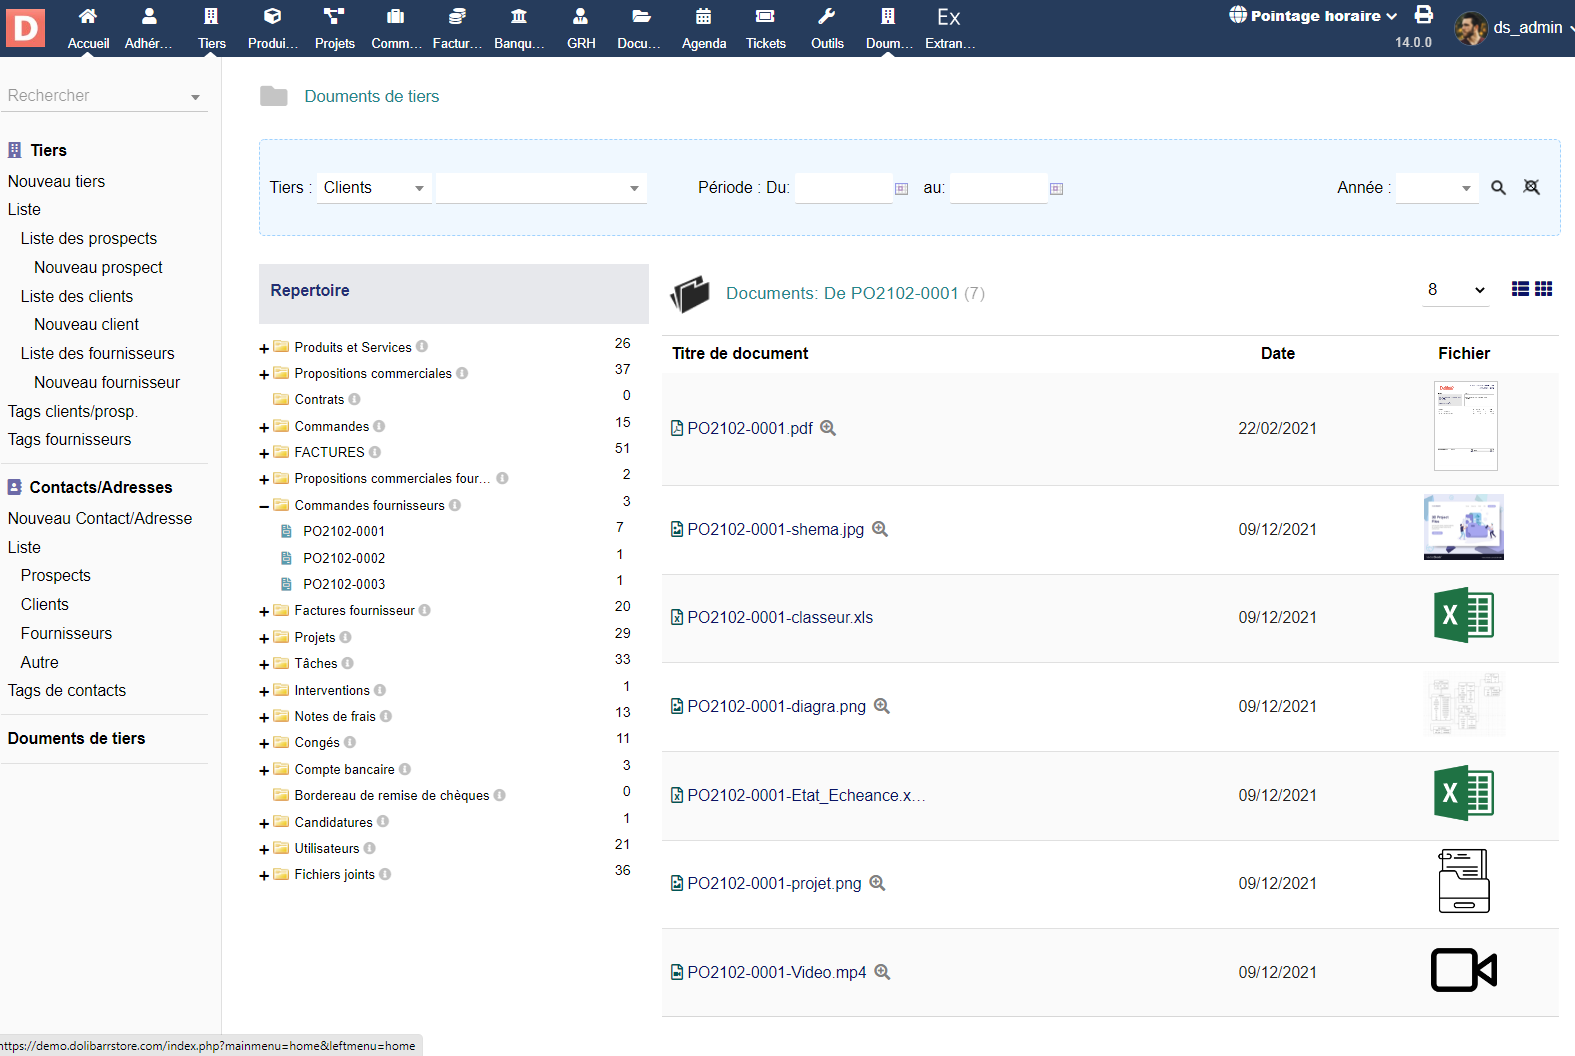This screenshot has width=1575, height=1056.
Task: Preview PO2102-0001.pdf with magnifier icon
Action: [x=828, y=428]
